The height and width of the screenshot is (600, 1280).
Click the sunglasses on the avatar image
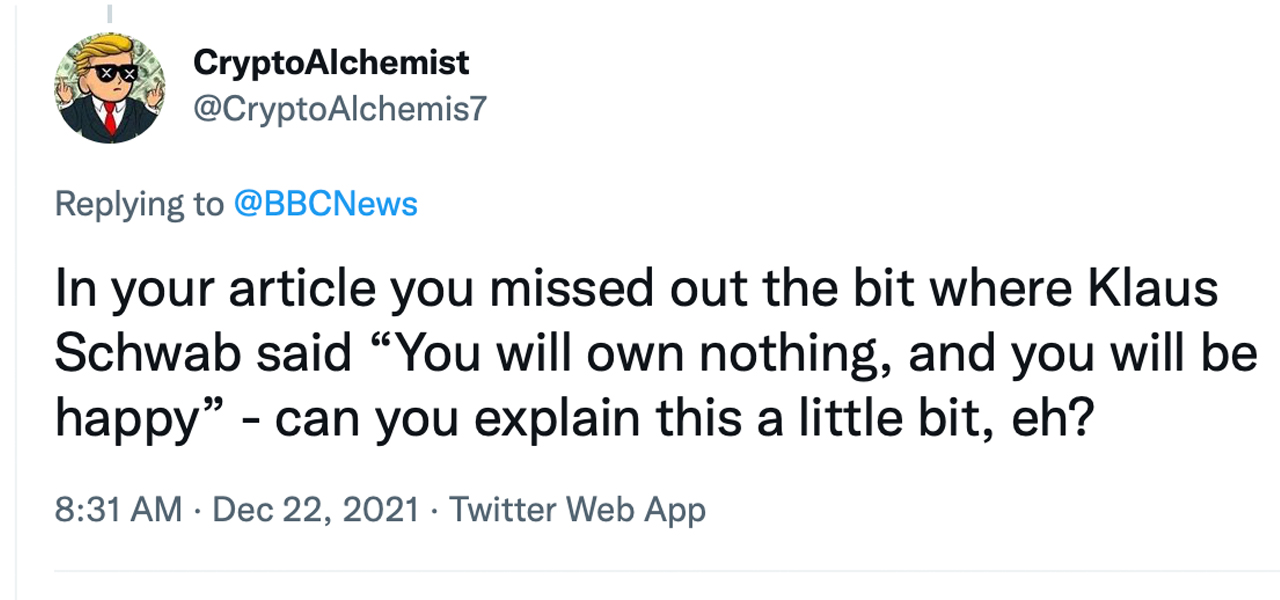tap(111, 74)
